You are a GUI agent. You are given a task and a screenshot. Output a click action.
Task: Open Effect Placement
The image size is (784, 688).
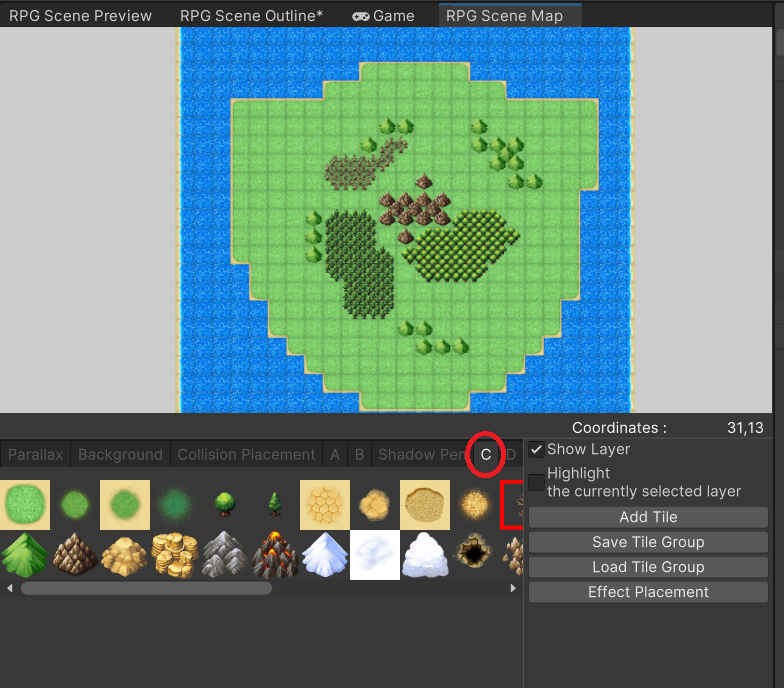click(648, 592)
